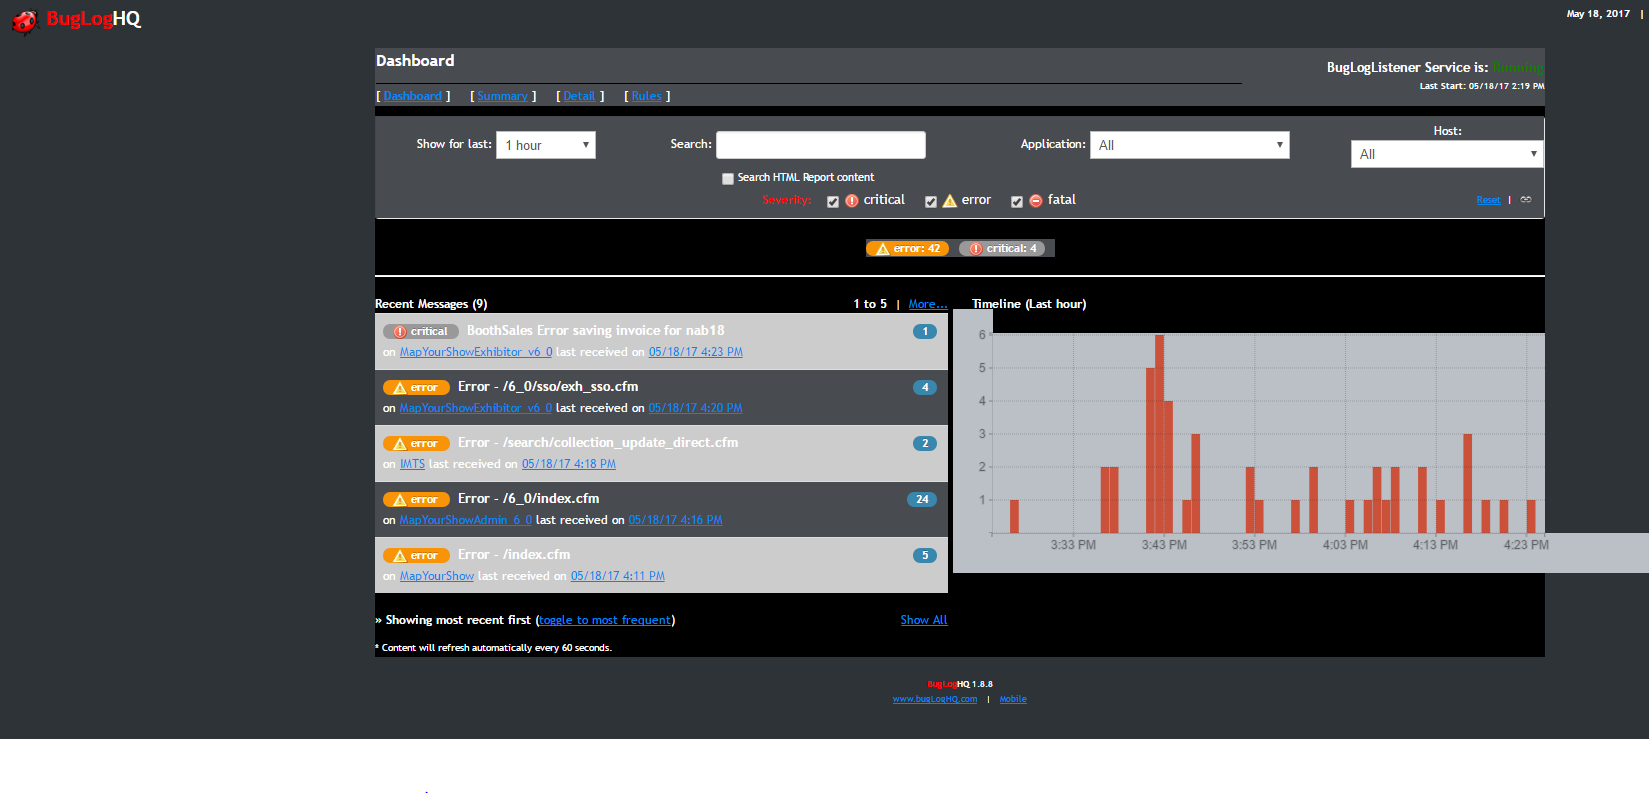Open the Rules tab

pos(647,96)
